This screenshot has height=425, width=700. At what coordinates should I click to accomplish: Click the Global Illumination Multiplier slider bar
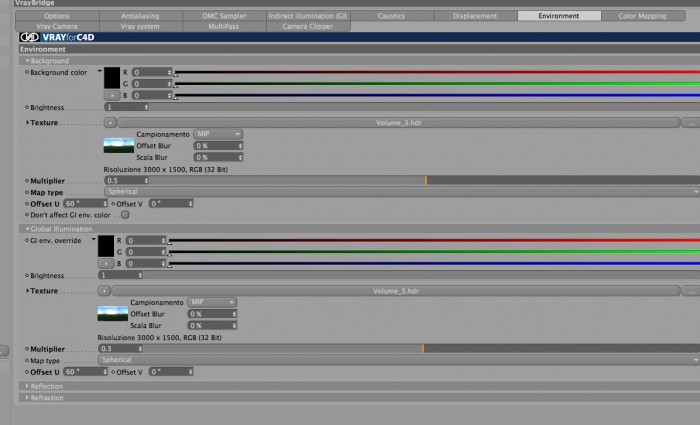click(421, 349)
